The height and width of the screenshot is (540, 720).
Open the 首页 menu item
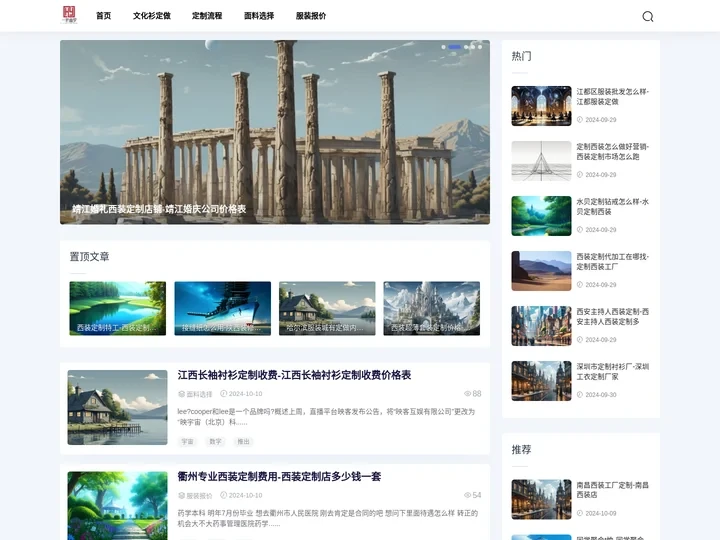click(x=104, y=16)
